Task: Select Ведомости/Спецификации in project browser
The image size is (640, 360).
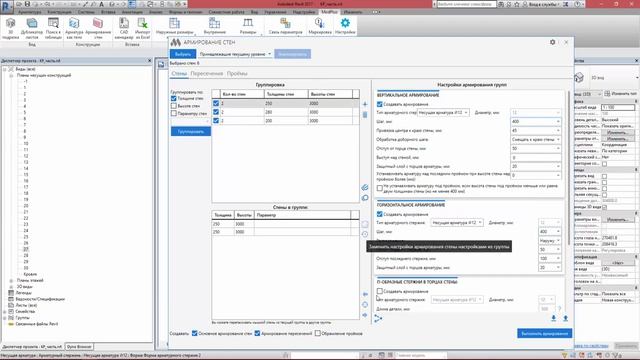Action: (40, 299)
